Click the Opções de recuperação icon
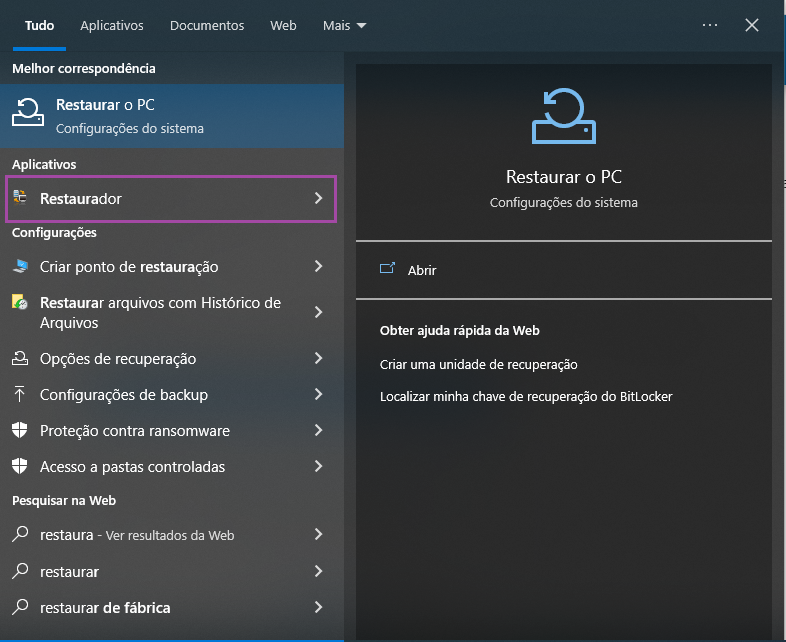The width and height of the screenshot is (786, 642). (x=20, y=358)
